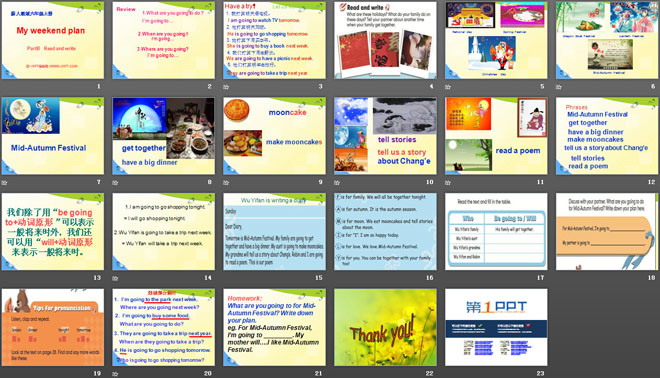Select slide 23 '第1PPT' thumbnail

pyautogui.click(x=496, y=327)
